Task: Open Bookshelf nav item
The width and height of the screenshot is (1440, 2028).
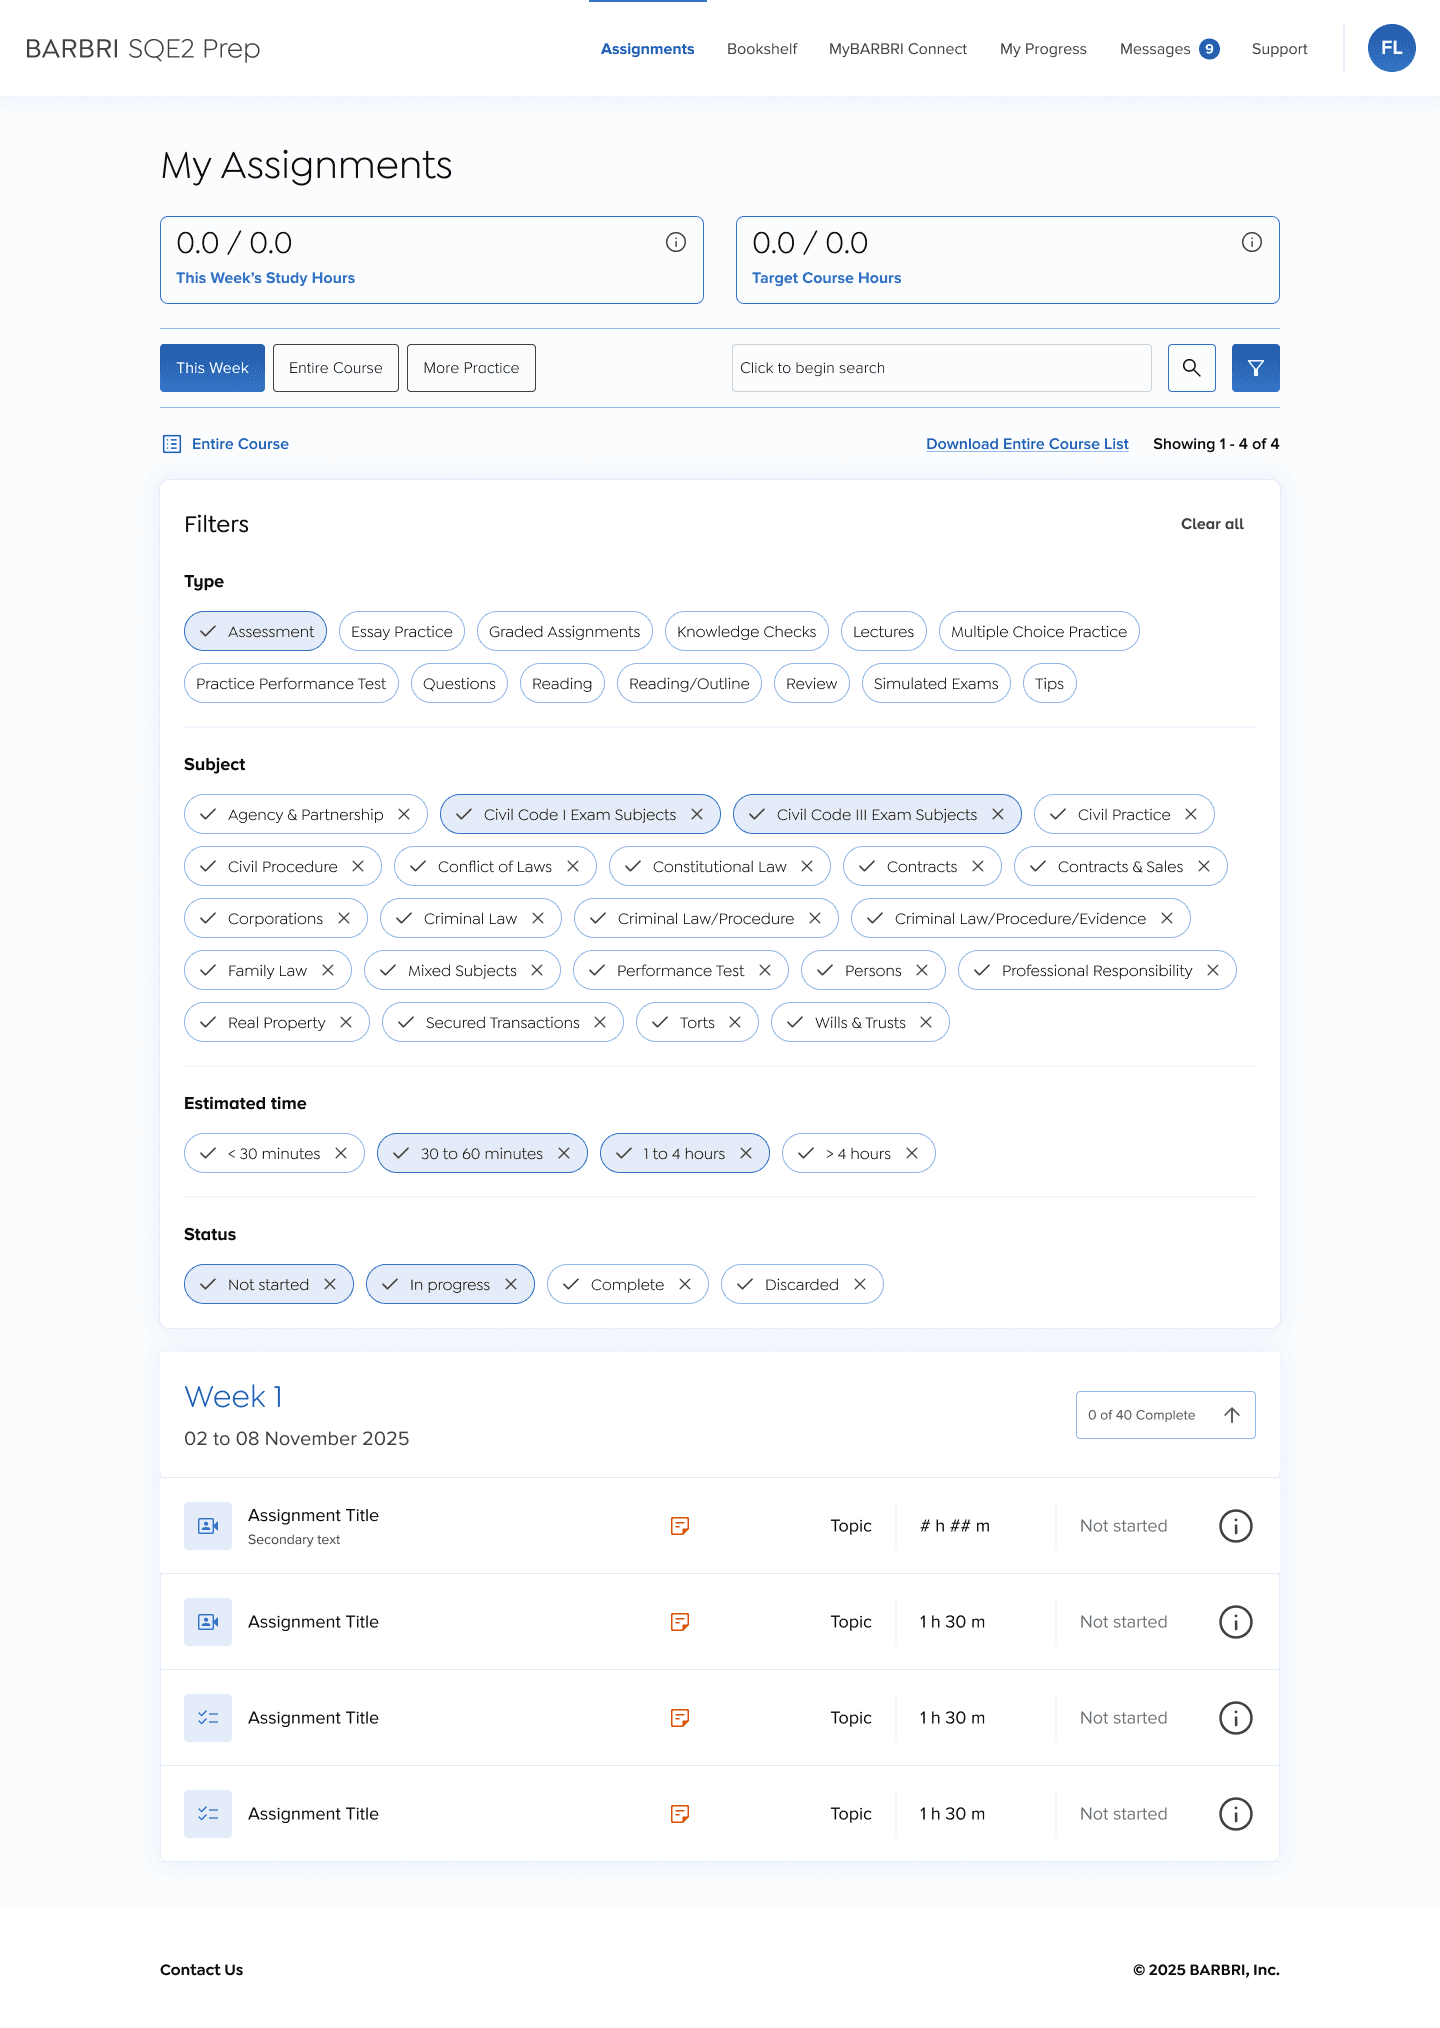Action: point(762,48)
